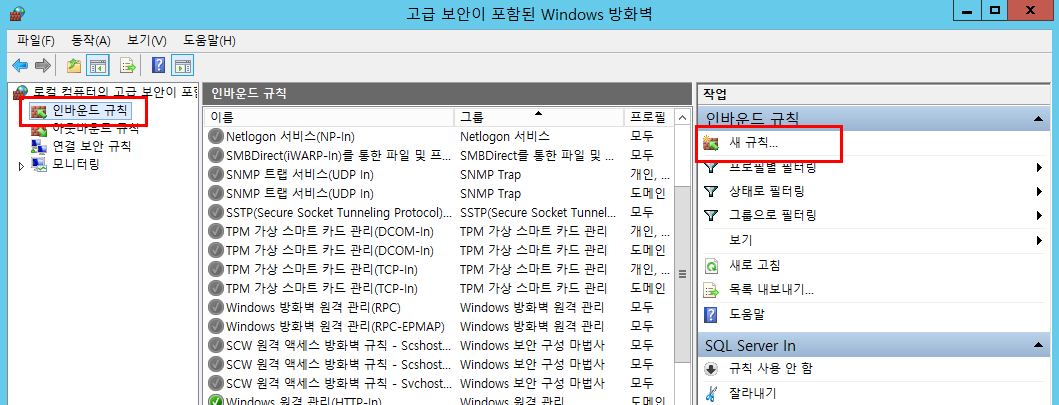Viewport: 1059px width, 405px height.
Task: Select the SSTP(Secure Socket Tunneling Protocol) rule
Action: (x=440, y=213)
